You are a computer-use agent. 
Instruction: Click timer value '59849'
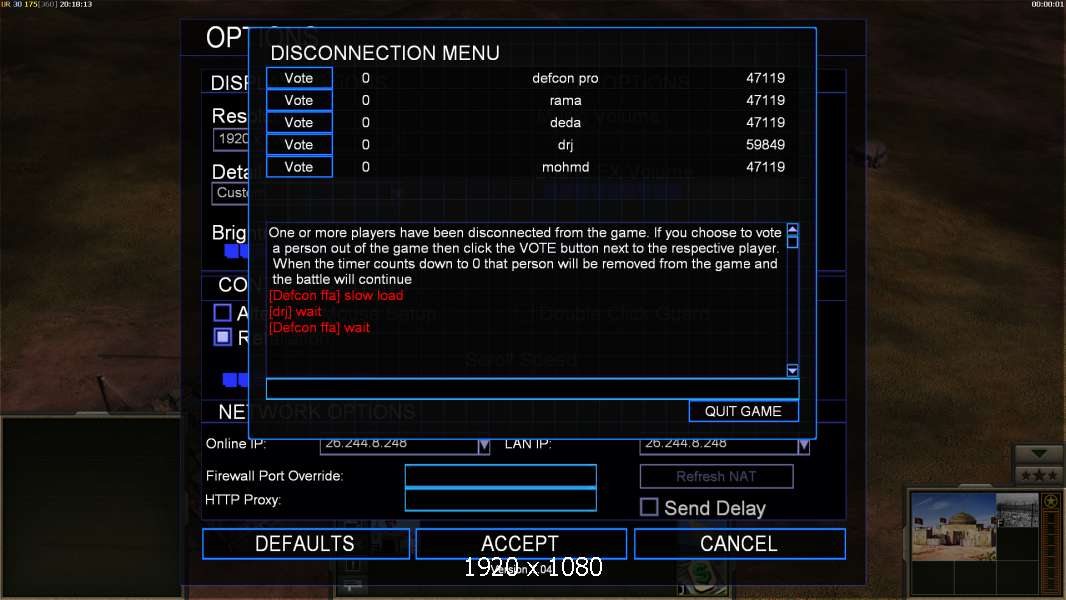click(765, 145)
